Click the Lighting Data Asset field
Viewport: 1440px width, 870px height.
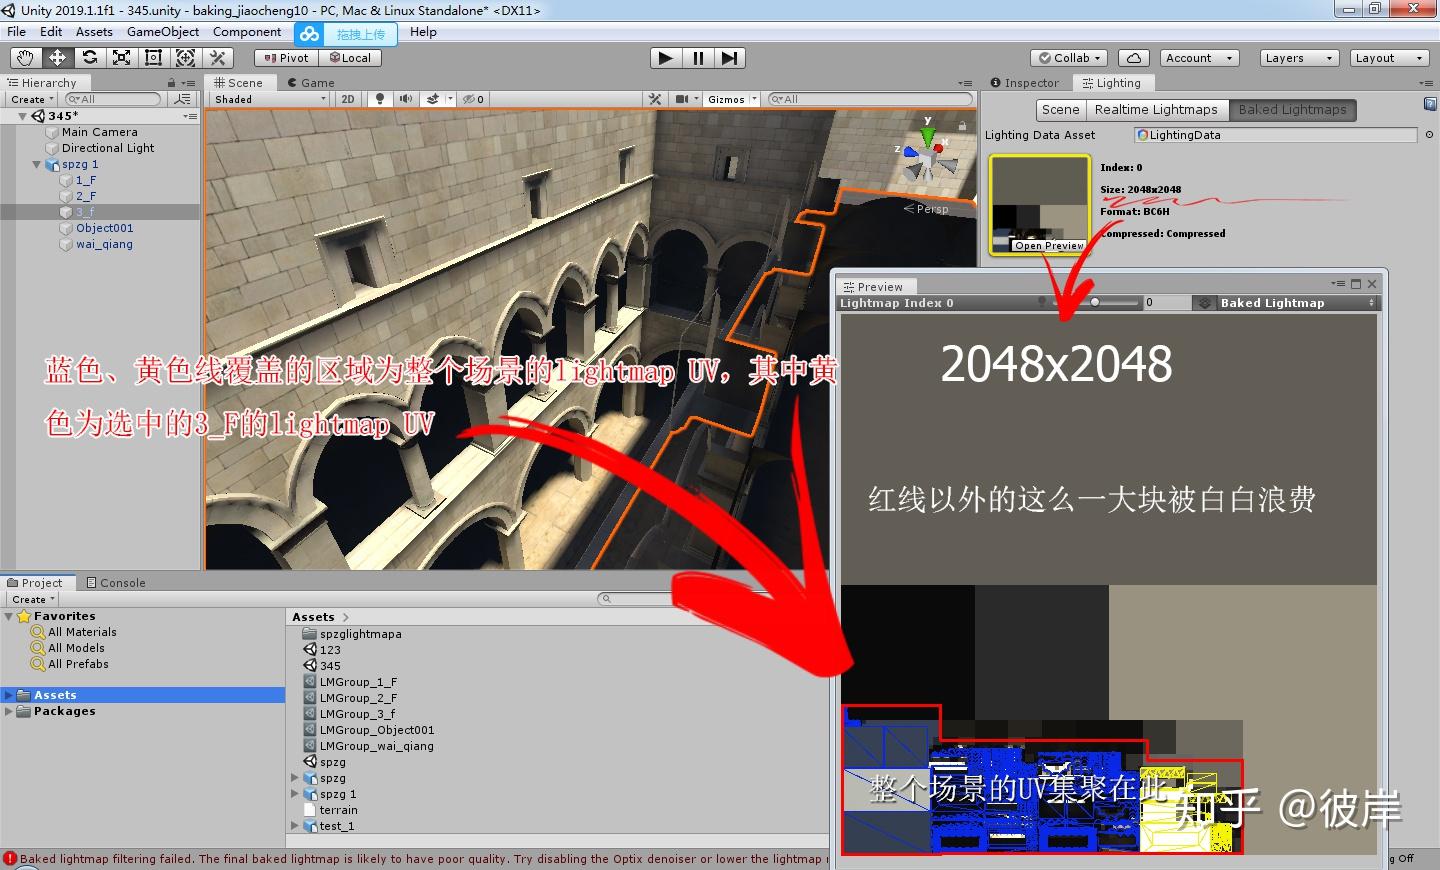(x=1275, y=135)
